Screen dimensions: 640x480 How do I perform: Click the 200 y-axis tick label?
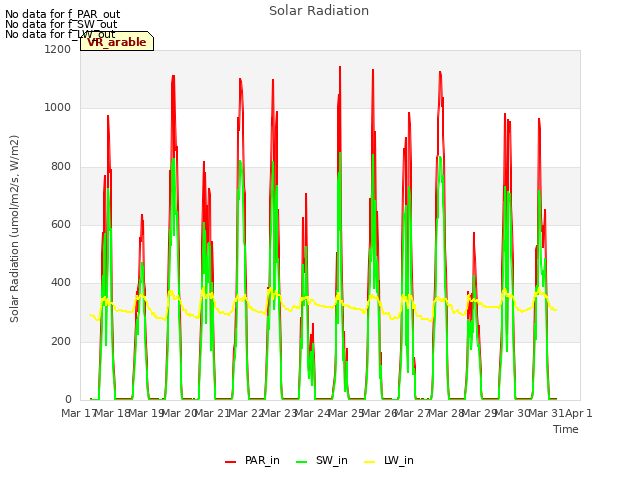61,341
